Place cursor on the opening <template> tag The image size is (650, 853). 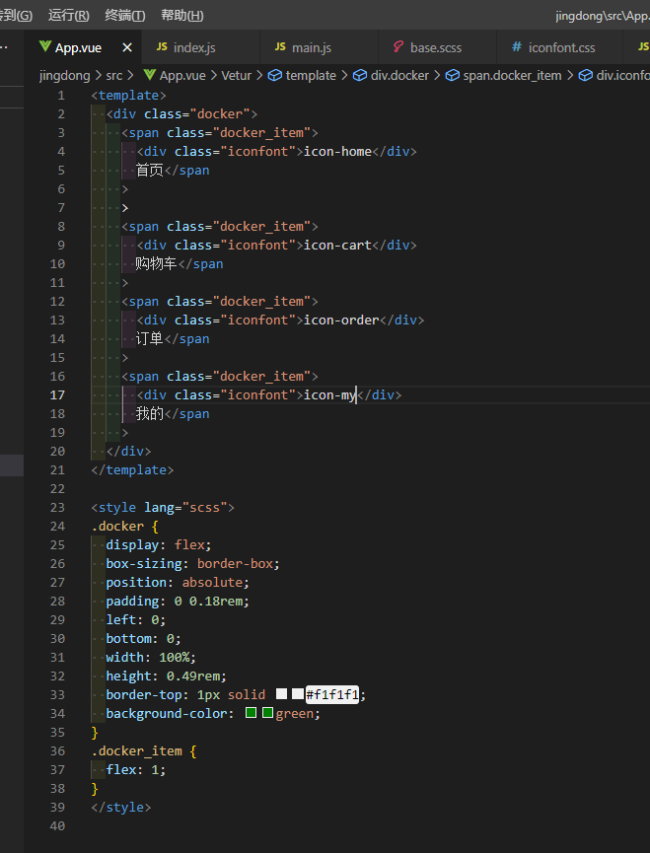coord(129,95)
